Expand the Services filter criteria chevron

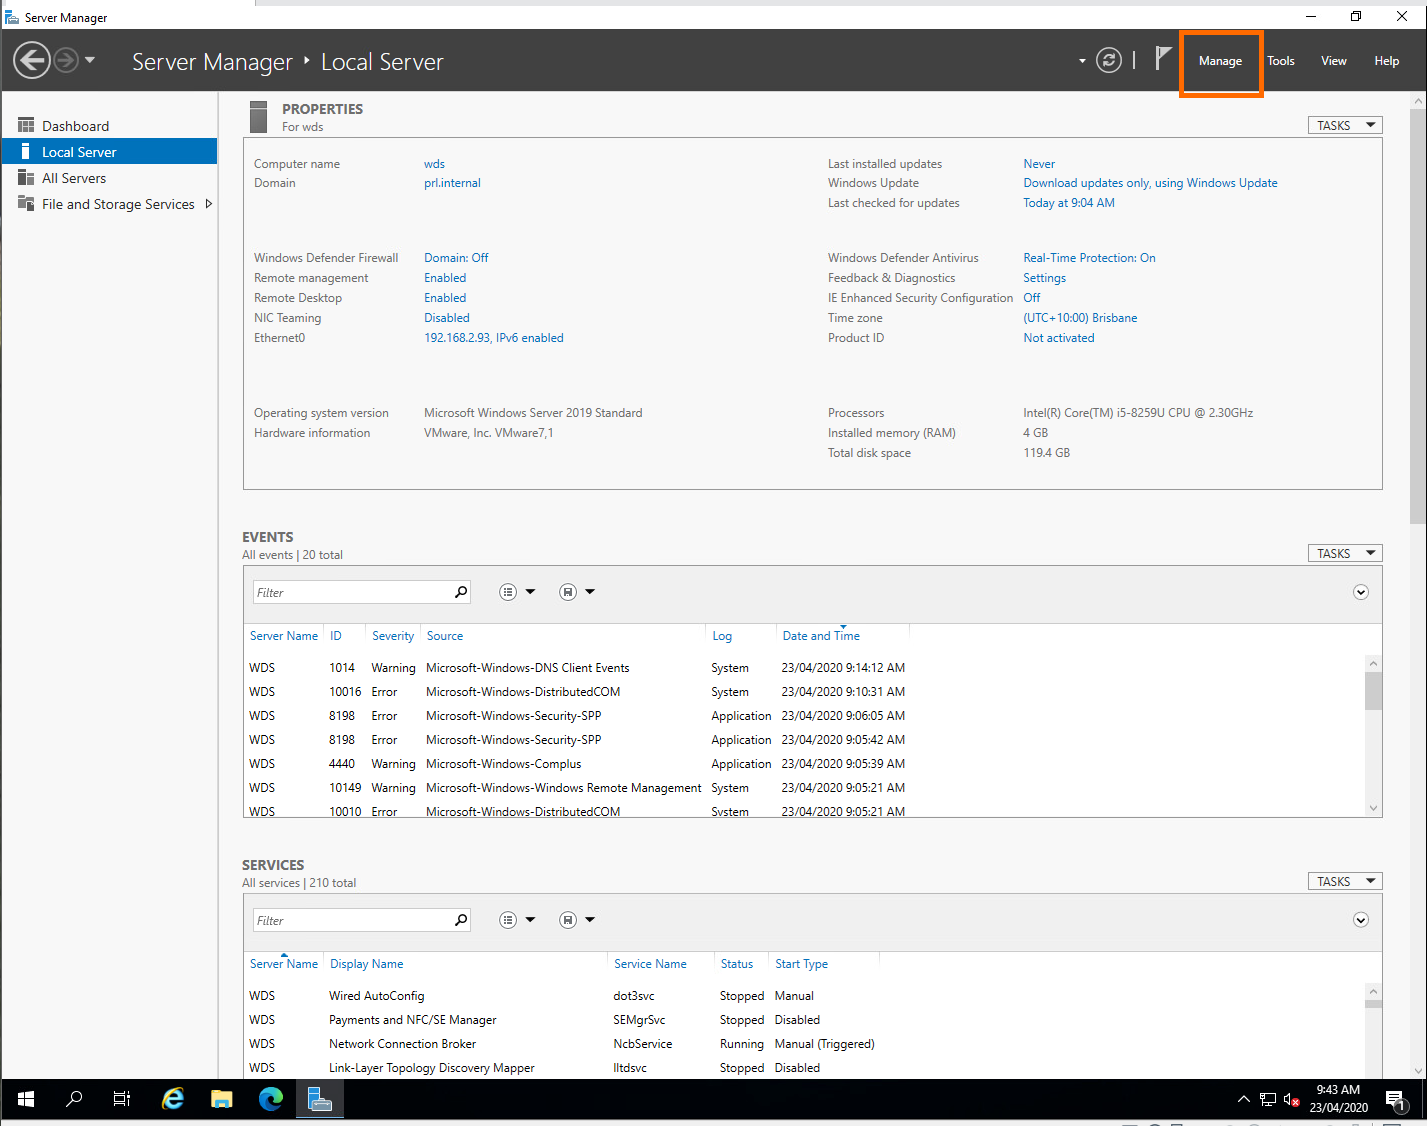(1360, 920)
